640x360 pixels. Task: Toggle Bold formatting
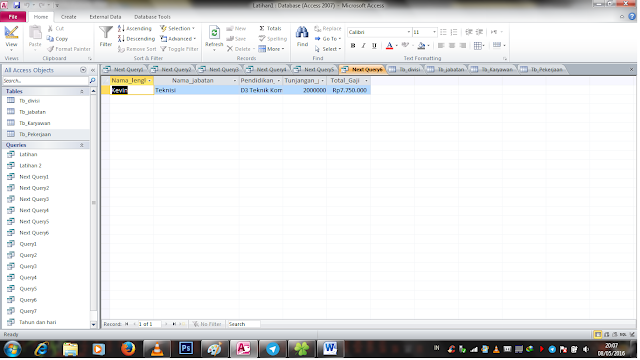[x=353, y=46]
